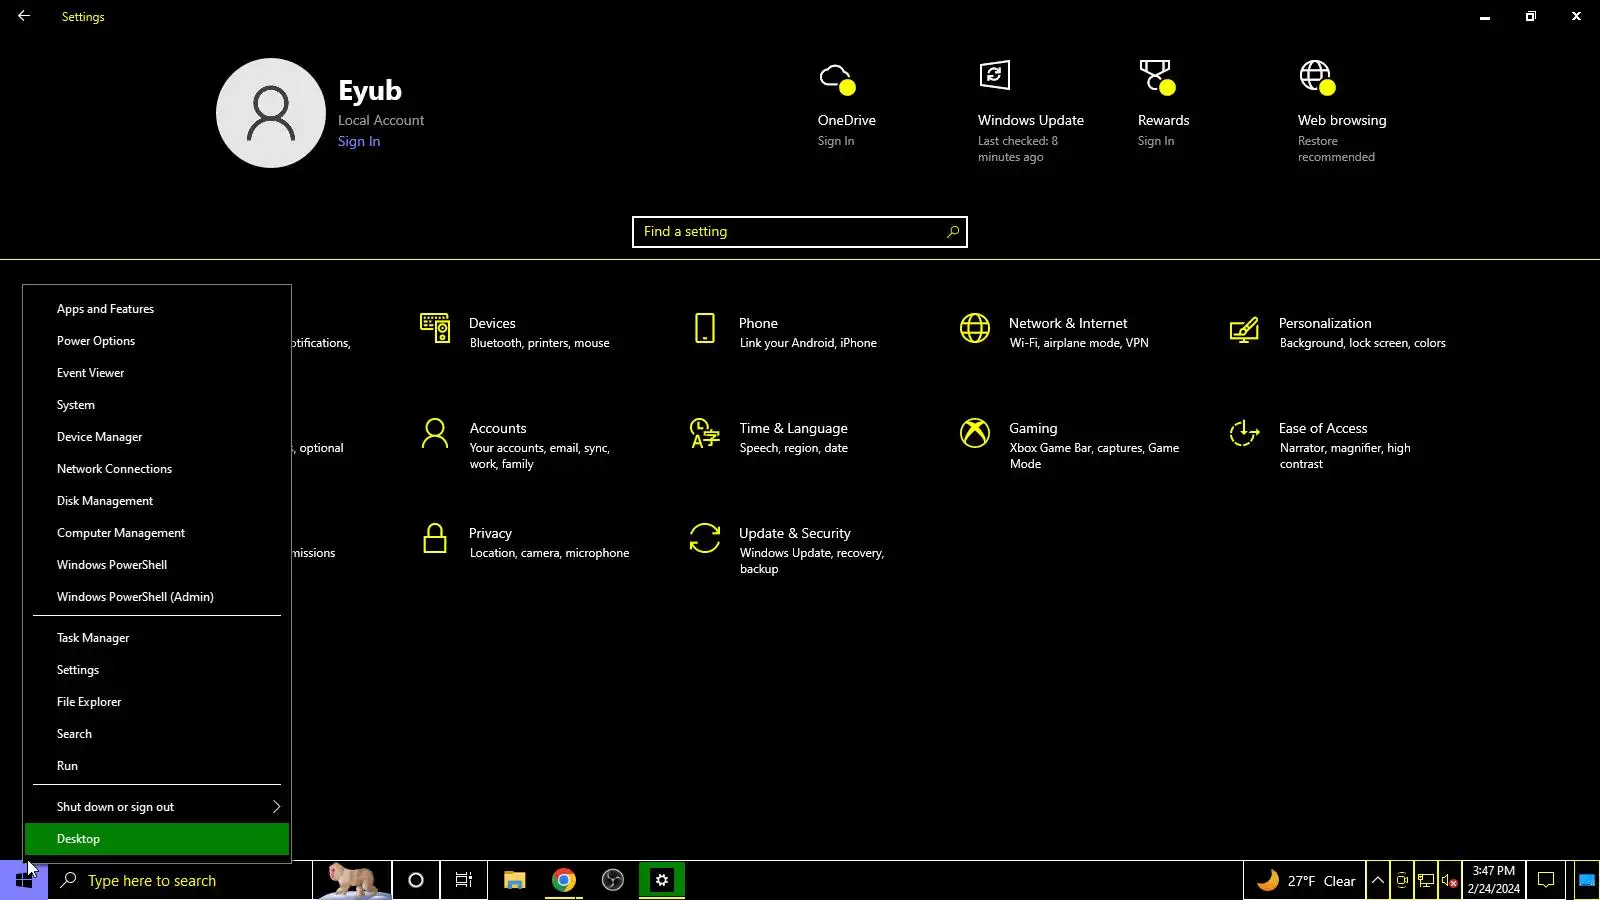This screenshot has height=900, width=1600.
Task: Click the Rewards medal icon
Action: point(1157,77)
